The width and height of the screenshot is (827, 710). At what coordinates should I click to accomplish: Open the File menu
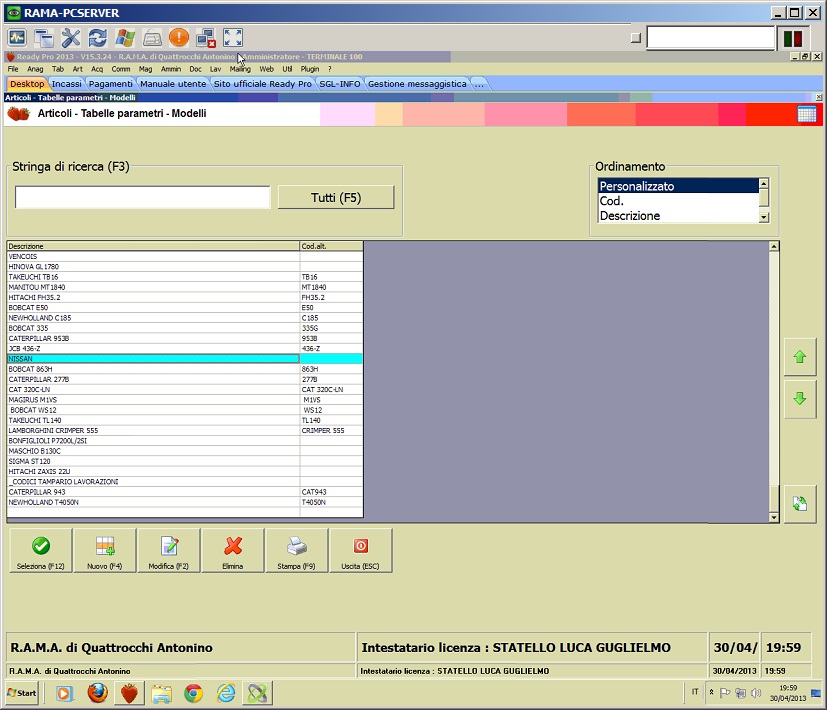pyautogui.click(x=13, y=69)
